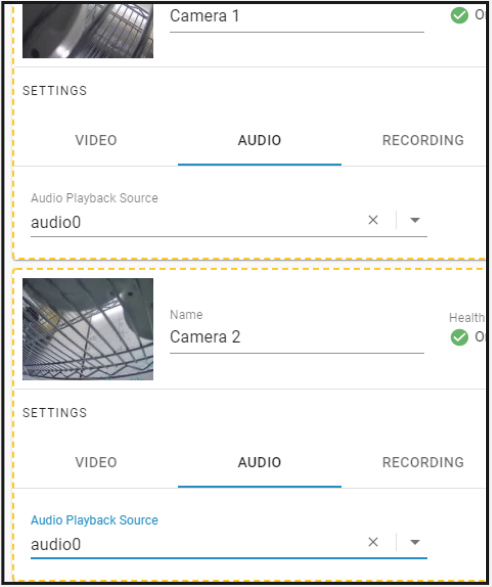The height and width of the screenshot is (587, 492).
Task: Switch to Camera 1 VIDEO tab
Action: (96, 140)
